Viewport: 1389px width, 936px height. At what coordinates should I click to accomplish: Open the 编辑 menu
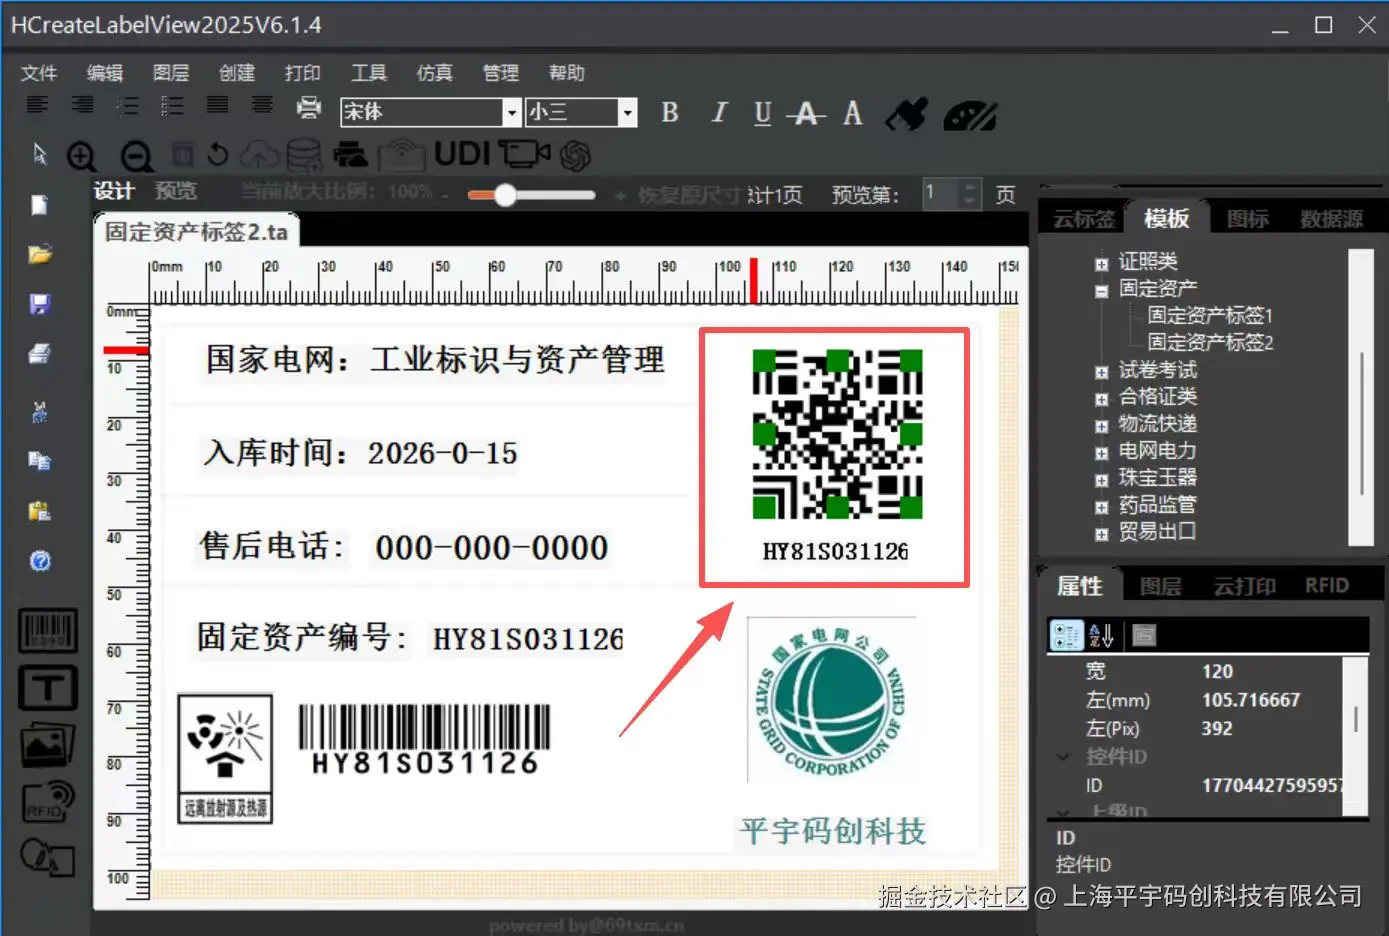[x=105, y=73]
